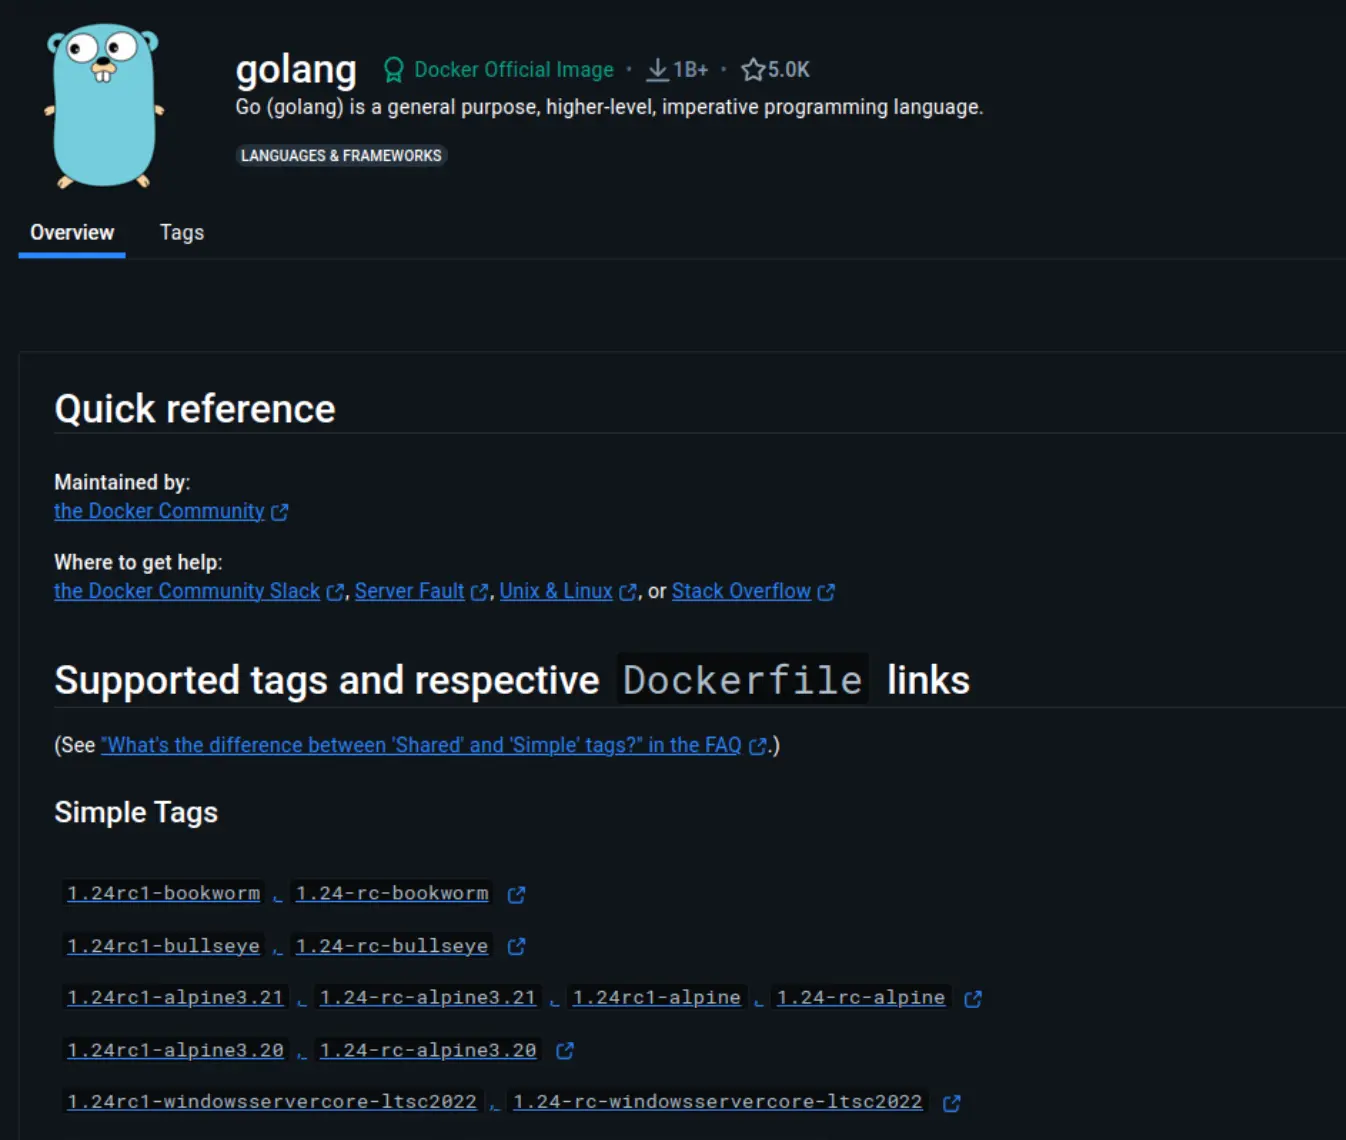This screenshot has height=1140, width=1346.
Task: Open the Docker Community maintainer link
Action: pyautogui.click(x=159, y=511)
